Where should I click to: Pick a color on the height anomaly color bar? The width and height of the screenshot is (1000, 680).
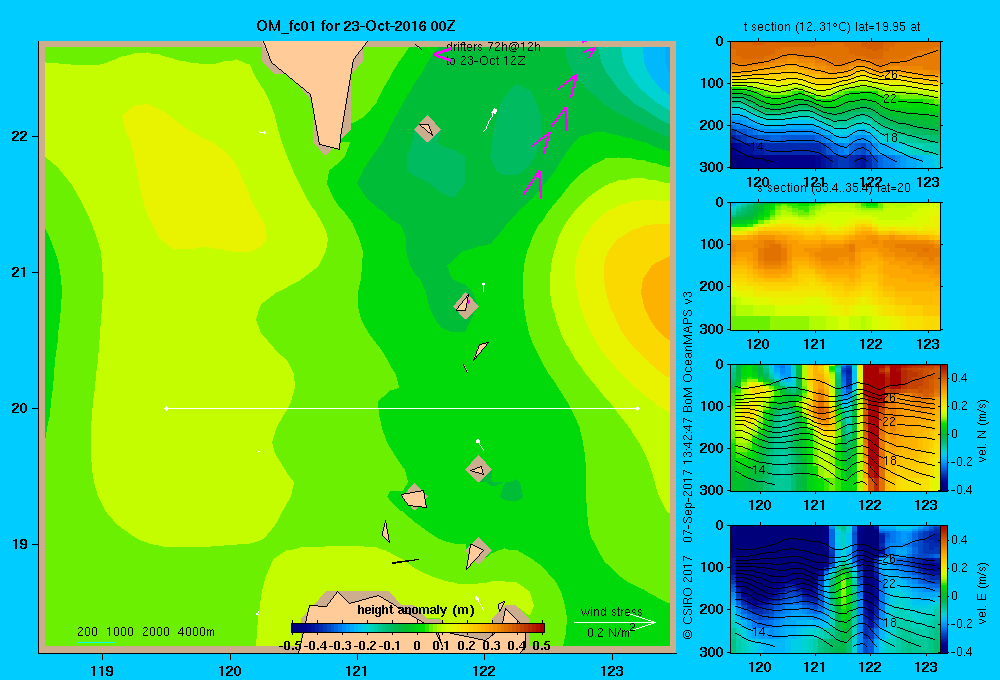click(418, 628)
